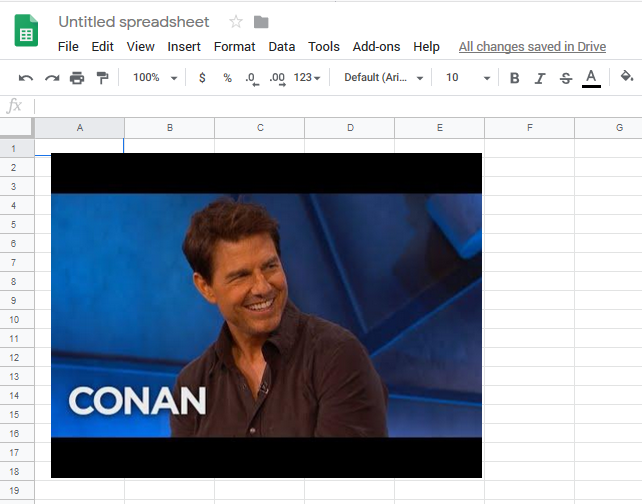Star the Untitled spreadsheet
Viewport: 642px width, 504px height.
click(x=236, y=22)
